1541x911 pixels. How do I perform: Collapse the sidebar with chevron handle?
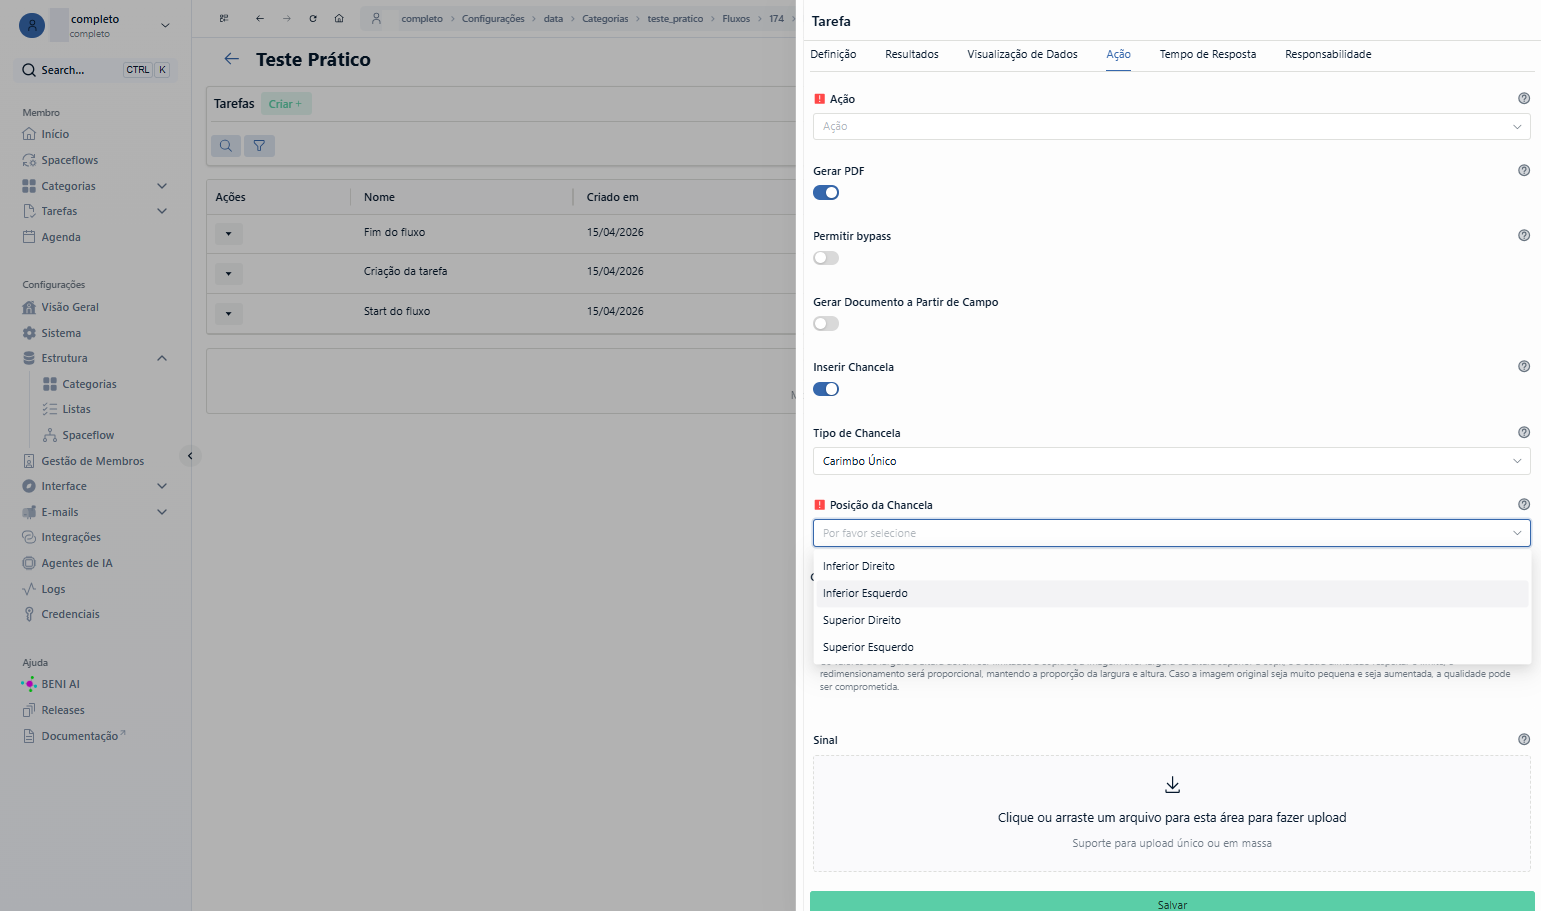[x=190, y=456]
